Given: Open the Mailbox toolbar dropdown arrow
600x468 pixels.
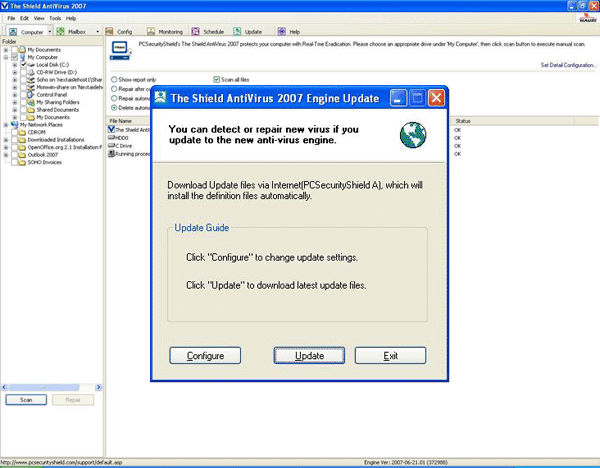Looking at the screenshot, I should [98, 31].
